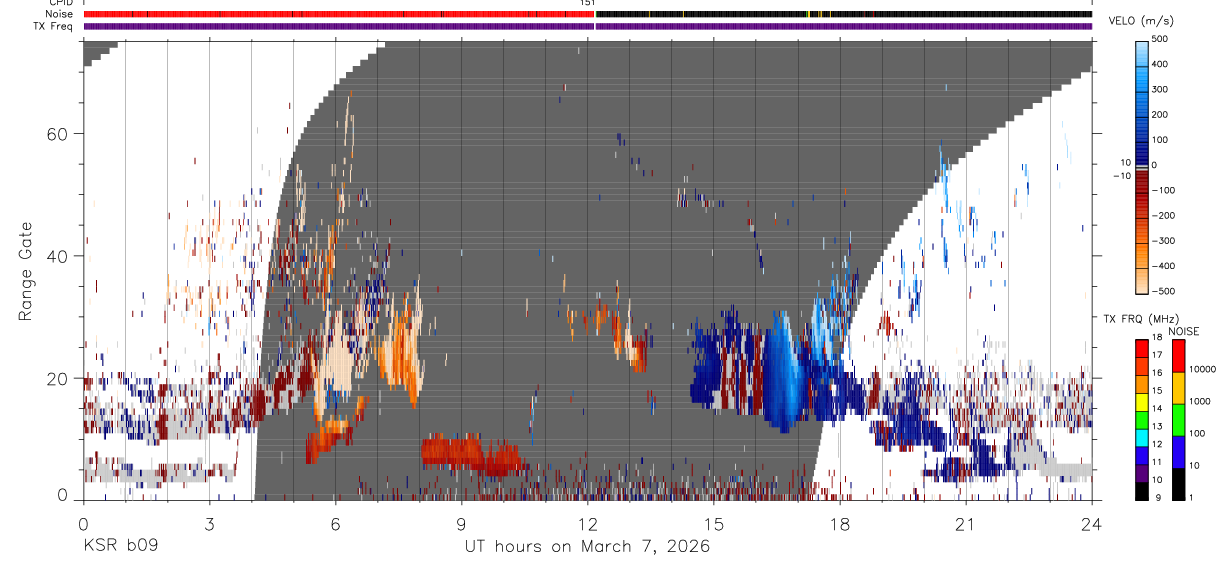Pick the light-blue top of velocity colorbar
The image size is (1228, 567).
click(1142, 53)
